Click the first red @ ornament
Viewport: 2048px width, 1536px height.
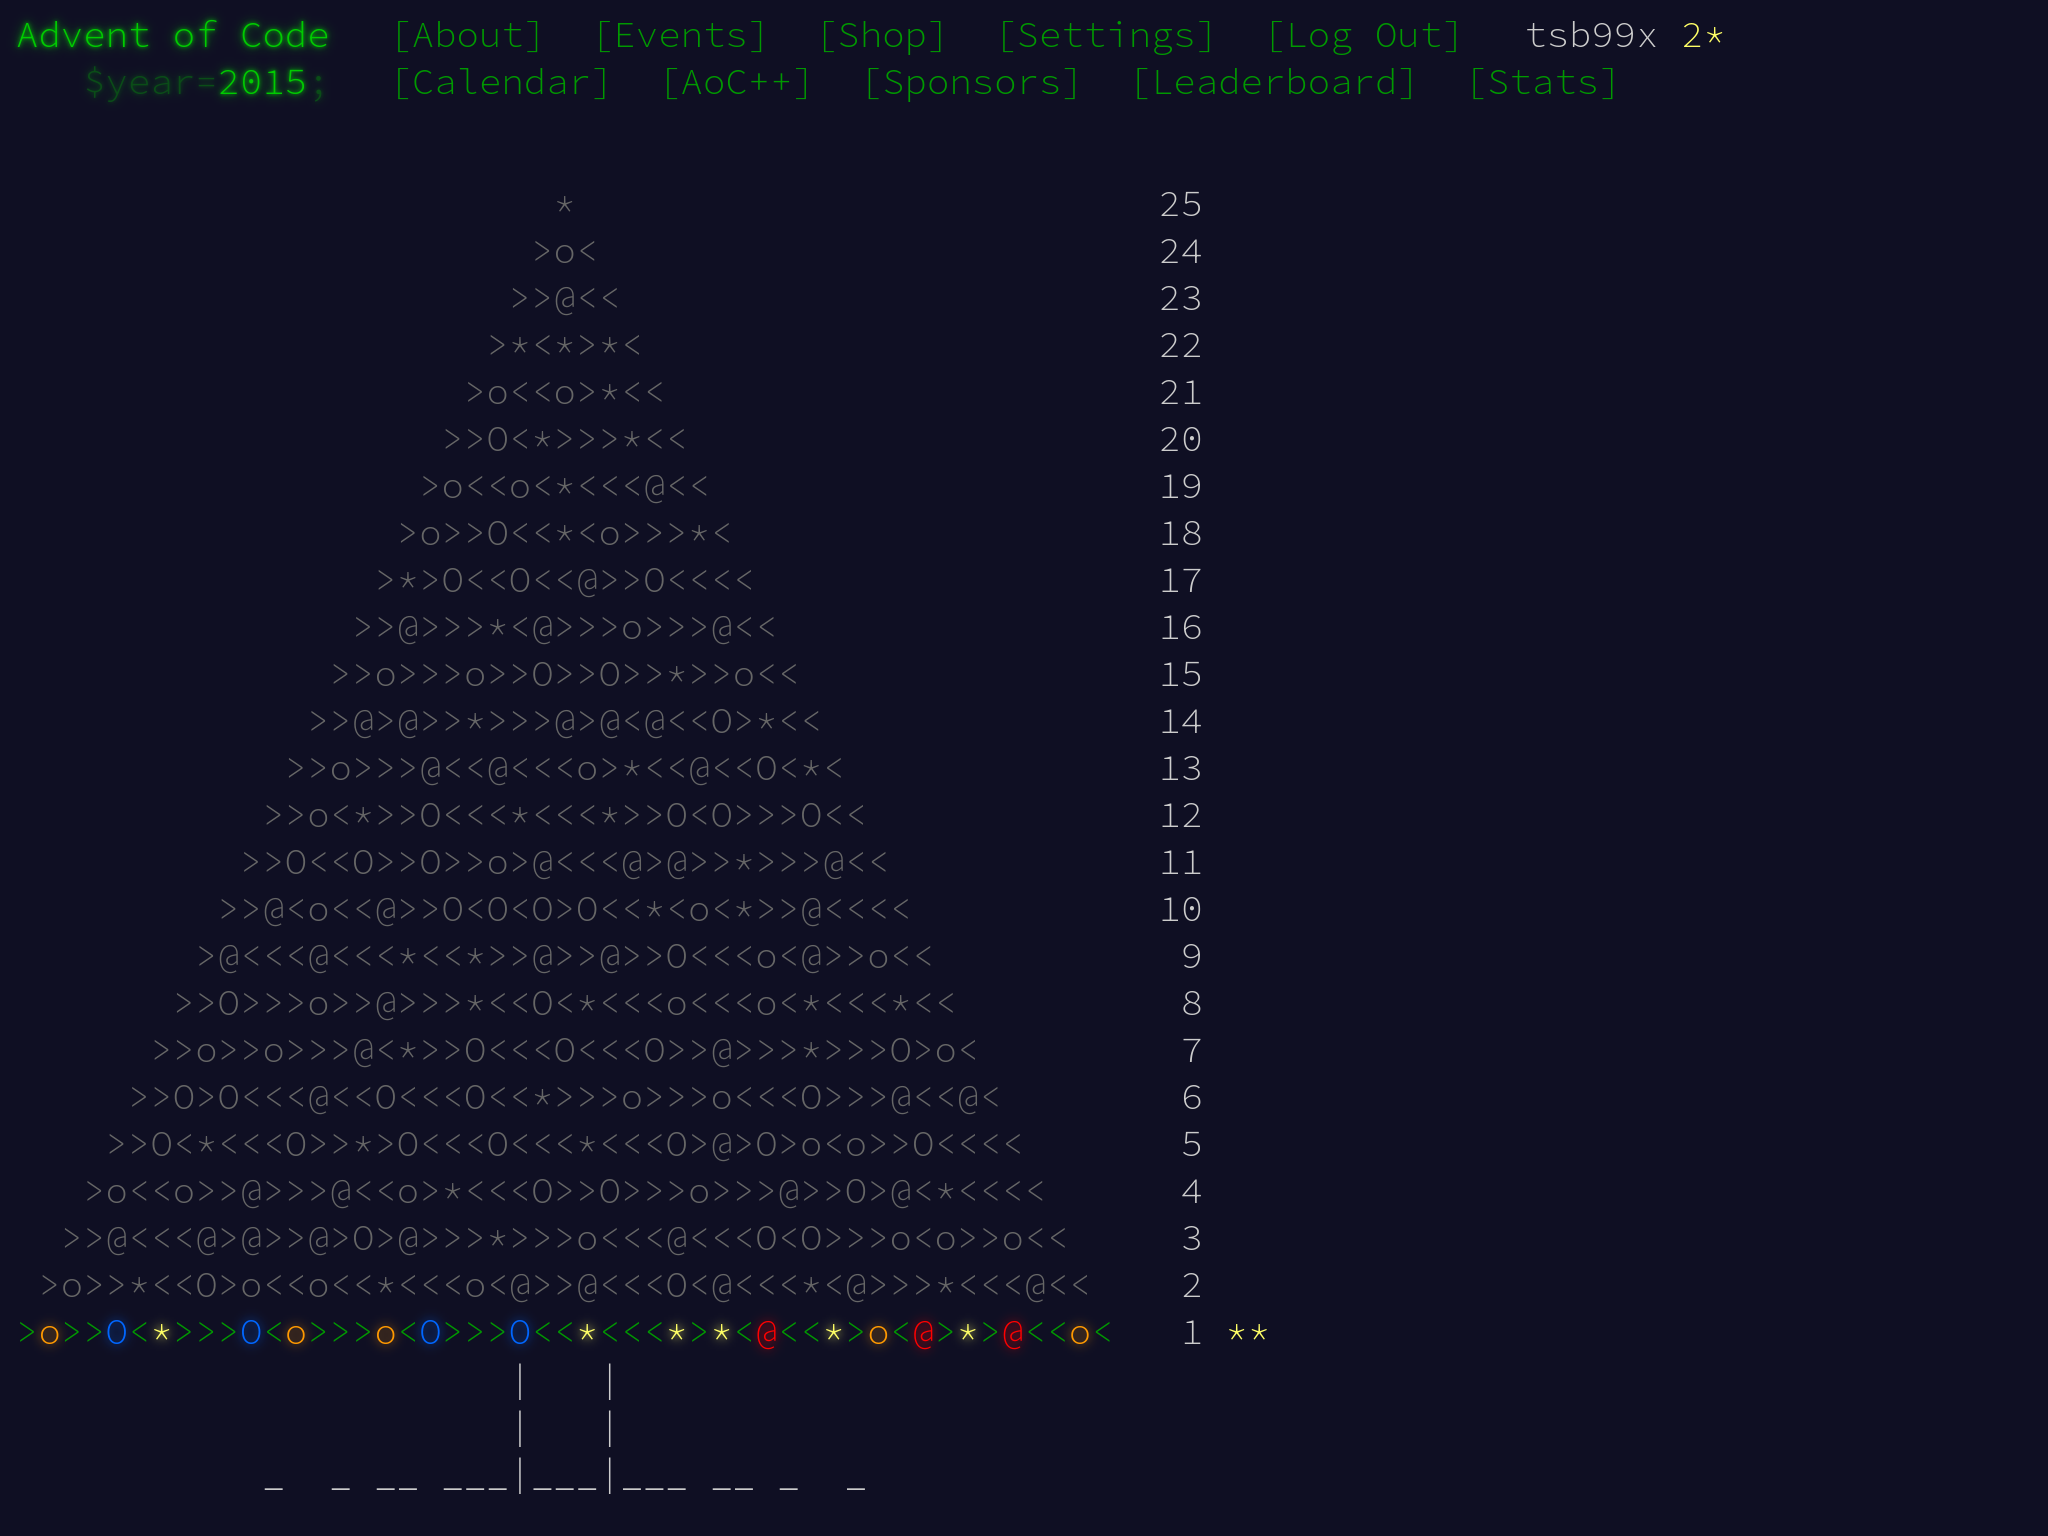click(x=767, y=1333)
